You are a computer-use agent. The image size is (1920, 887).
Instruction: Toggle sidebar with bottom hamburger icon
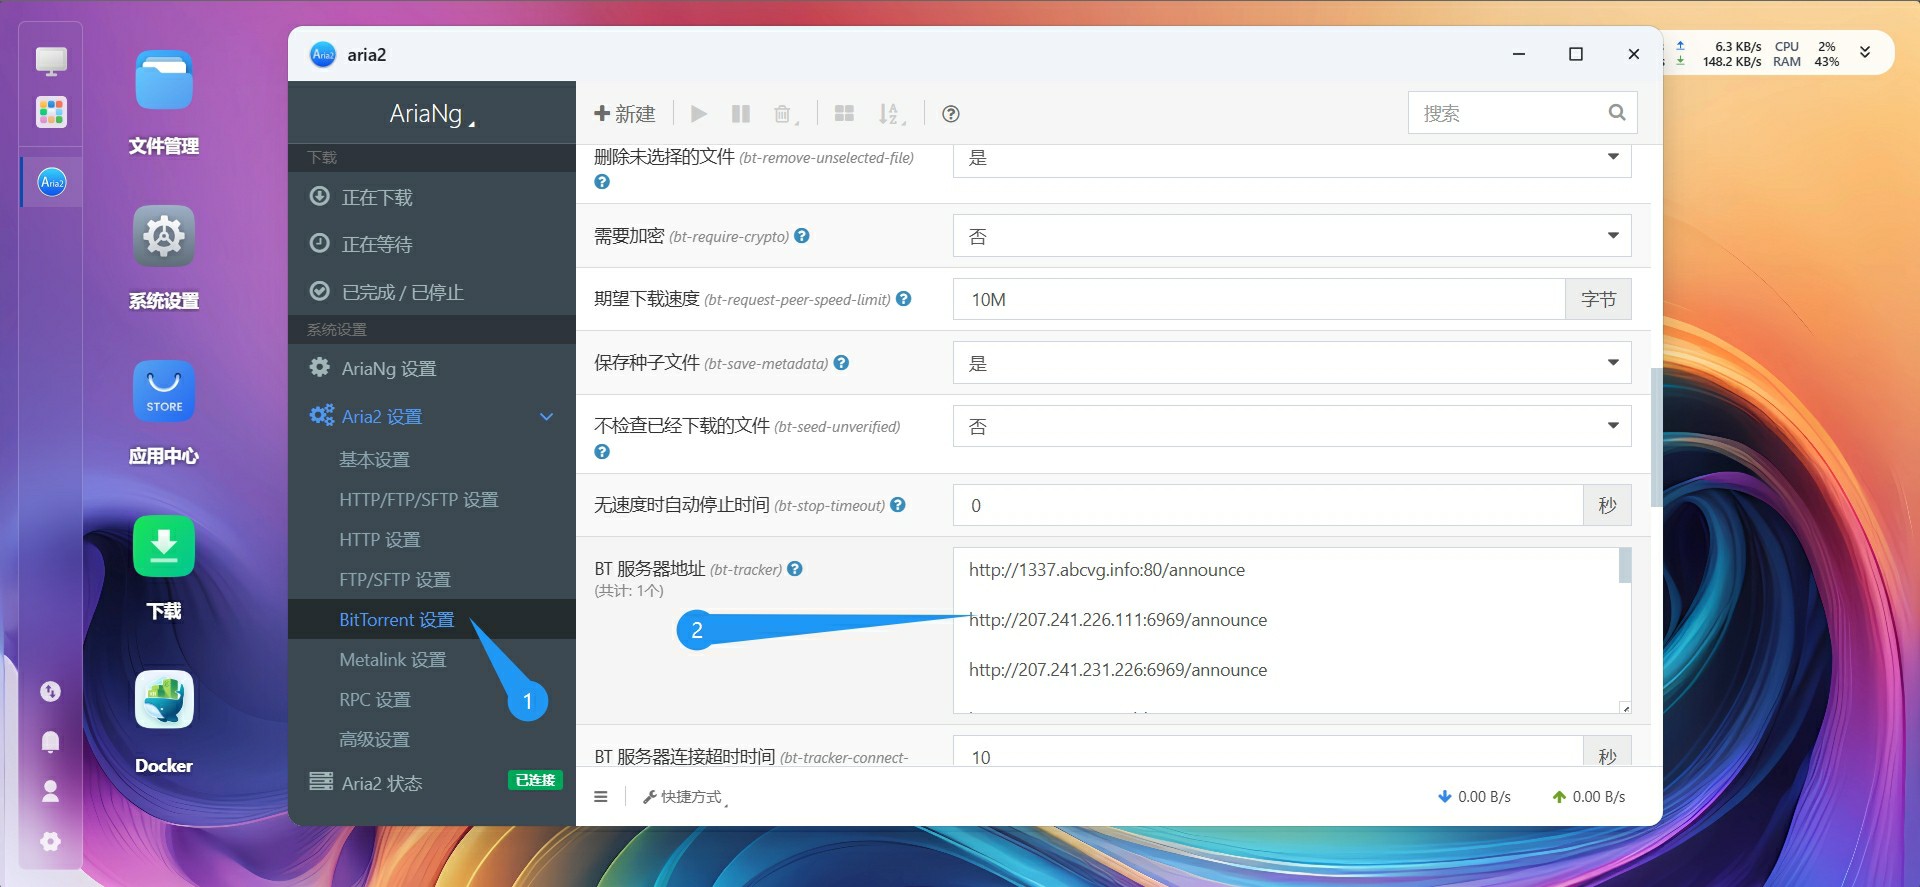pos(601,797)
